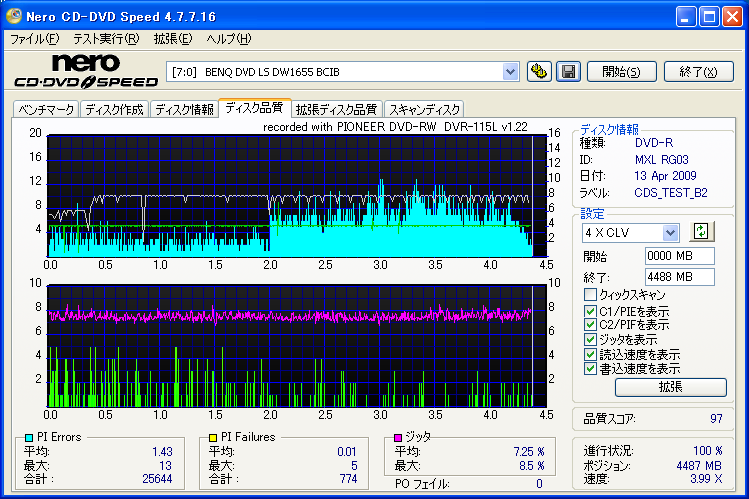The width and height of the screenshot is (749, 499).
Task: Open the ファイル(F) menu
Action: pyautogui.click(x=34, y=39)
